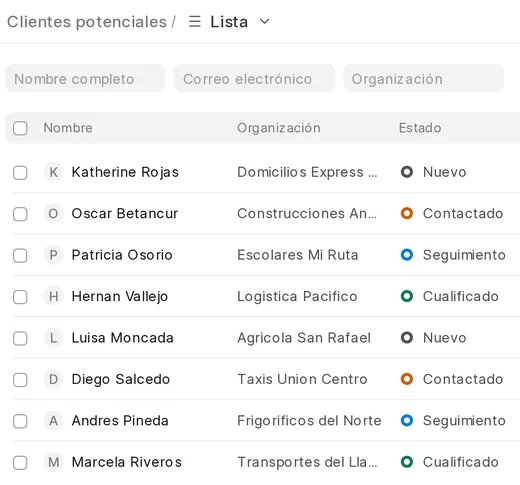This screenshot has height=485, width=520.
Task: Select the Andres Pineda row checkbox
Action: [x=20, y=421]
